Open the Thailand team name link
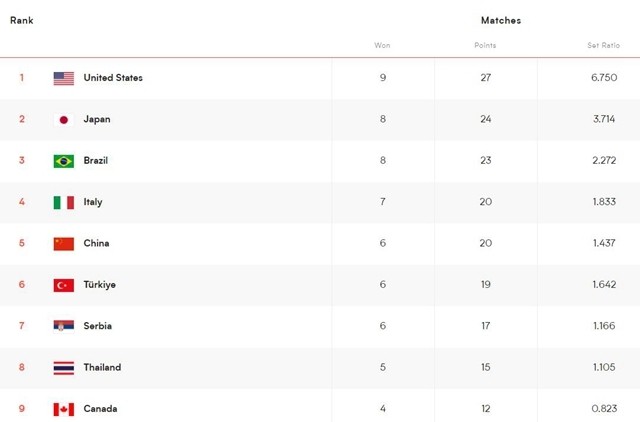 click(102, 367)
